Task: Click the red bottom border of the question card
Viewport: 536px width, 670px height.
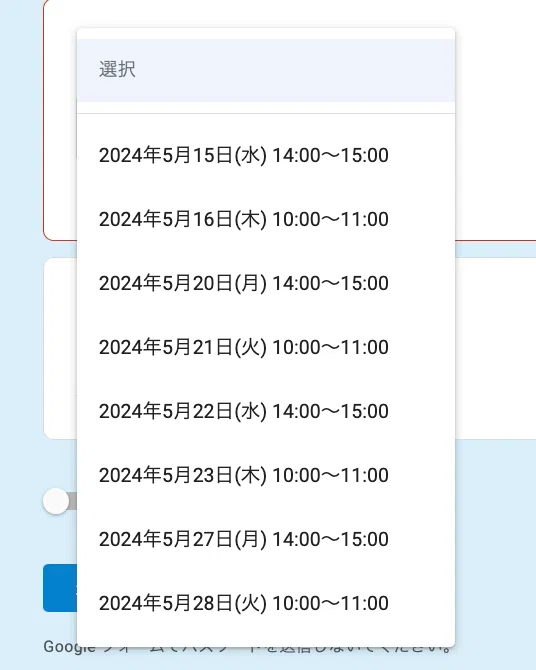Action: coord(496,241)
